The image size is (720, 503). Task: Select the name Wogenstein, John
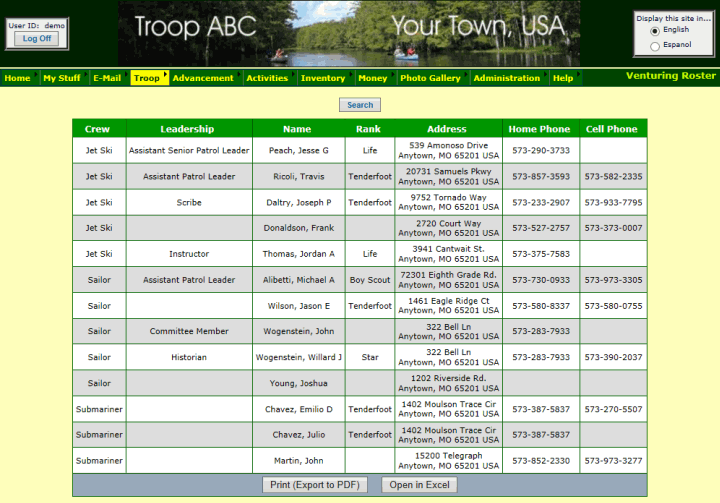coord(299,331)
